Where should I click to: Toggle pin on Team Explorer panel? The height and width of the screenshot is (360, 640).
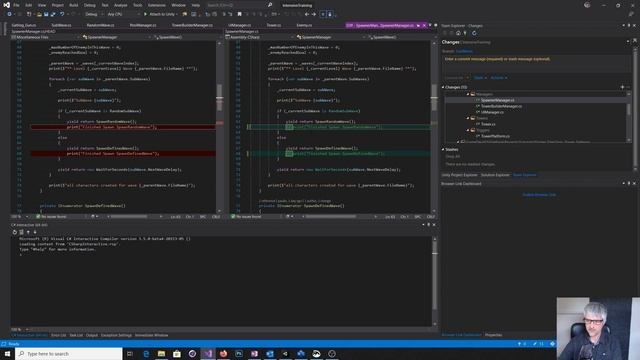tap(629, 26)
